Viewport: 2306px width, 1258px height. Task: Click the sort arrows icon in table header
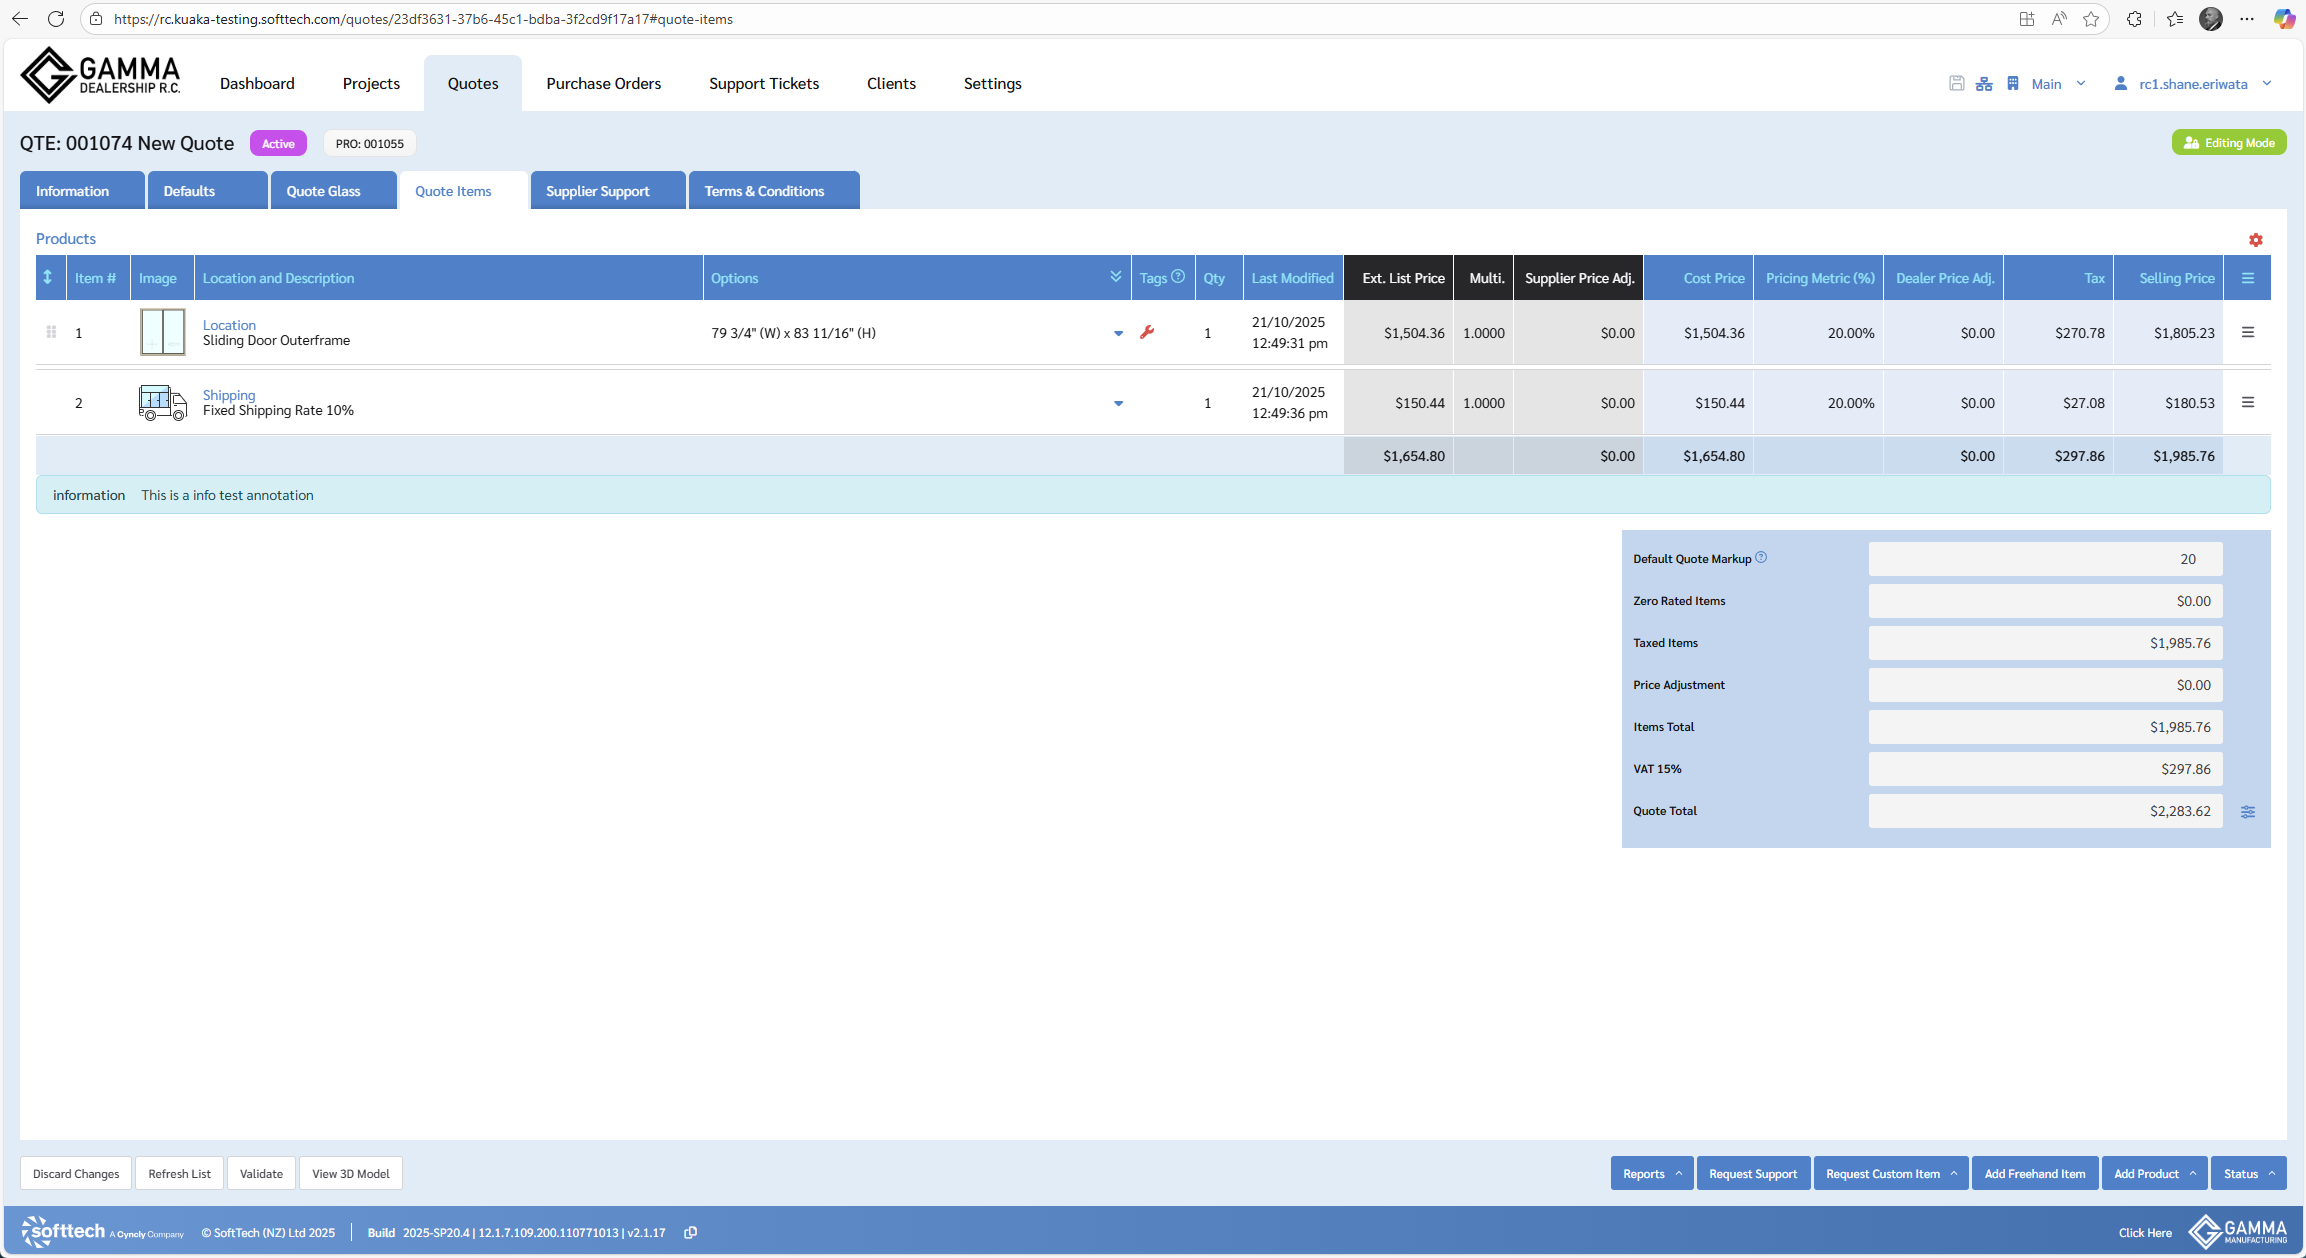coord(47,277)
